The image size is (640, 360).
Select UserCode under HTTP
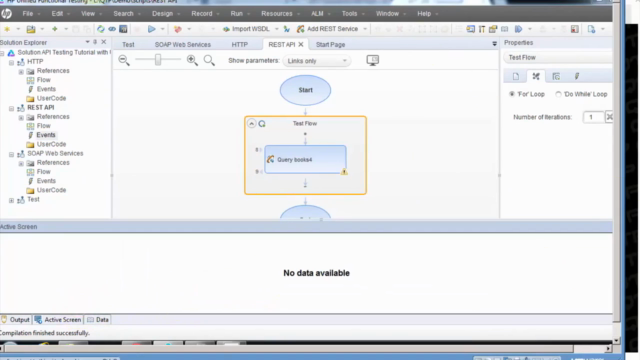(51, 98)
